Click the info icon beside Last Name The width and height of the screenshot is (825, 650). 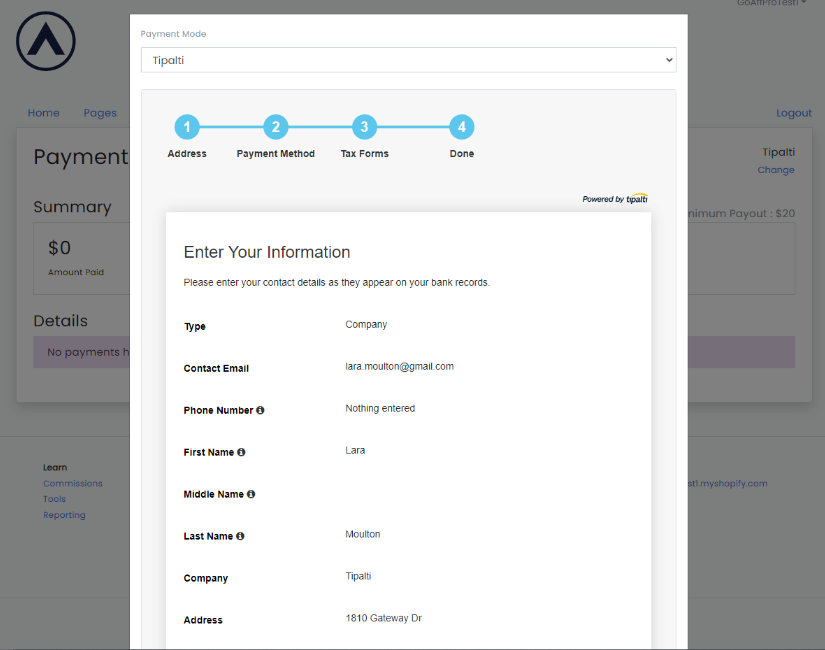click(240, 537)
